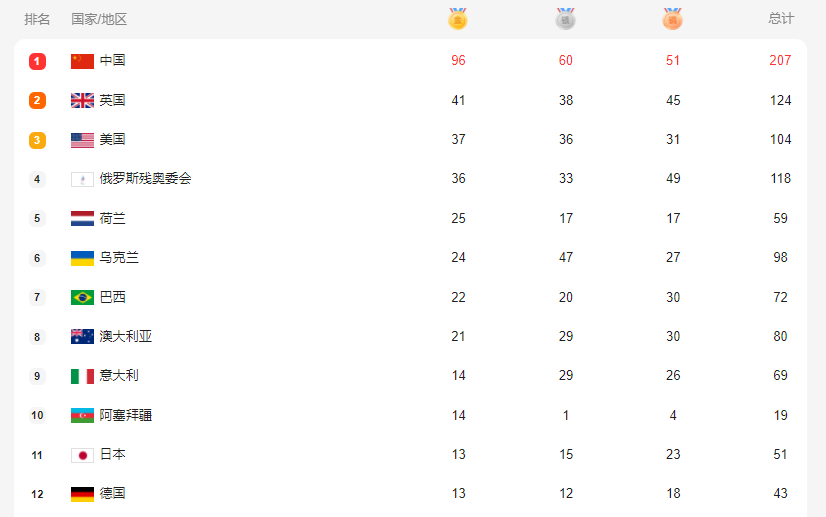Click the 排名 column header

point(37,19)
